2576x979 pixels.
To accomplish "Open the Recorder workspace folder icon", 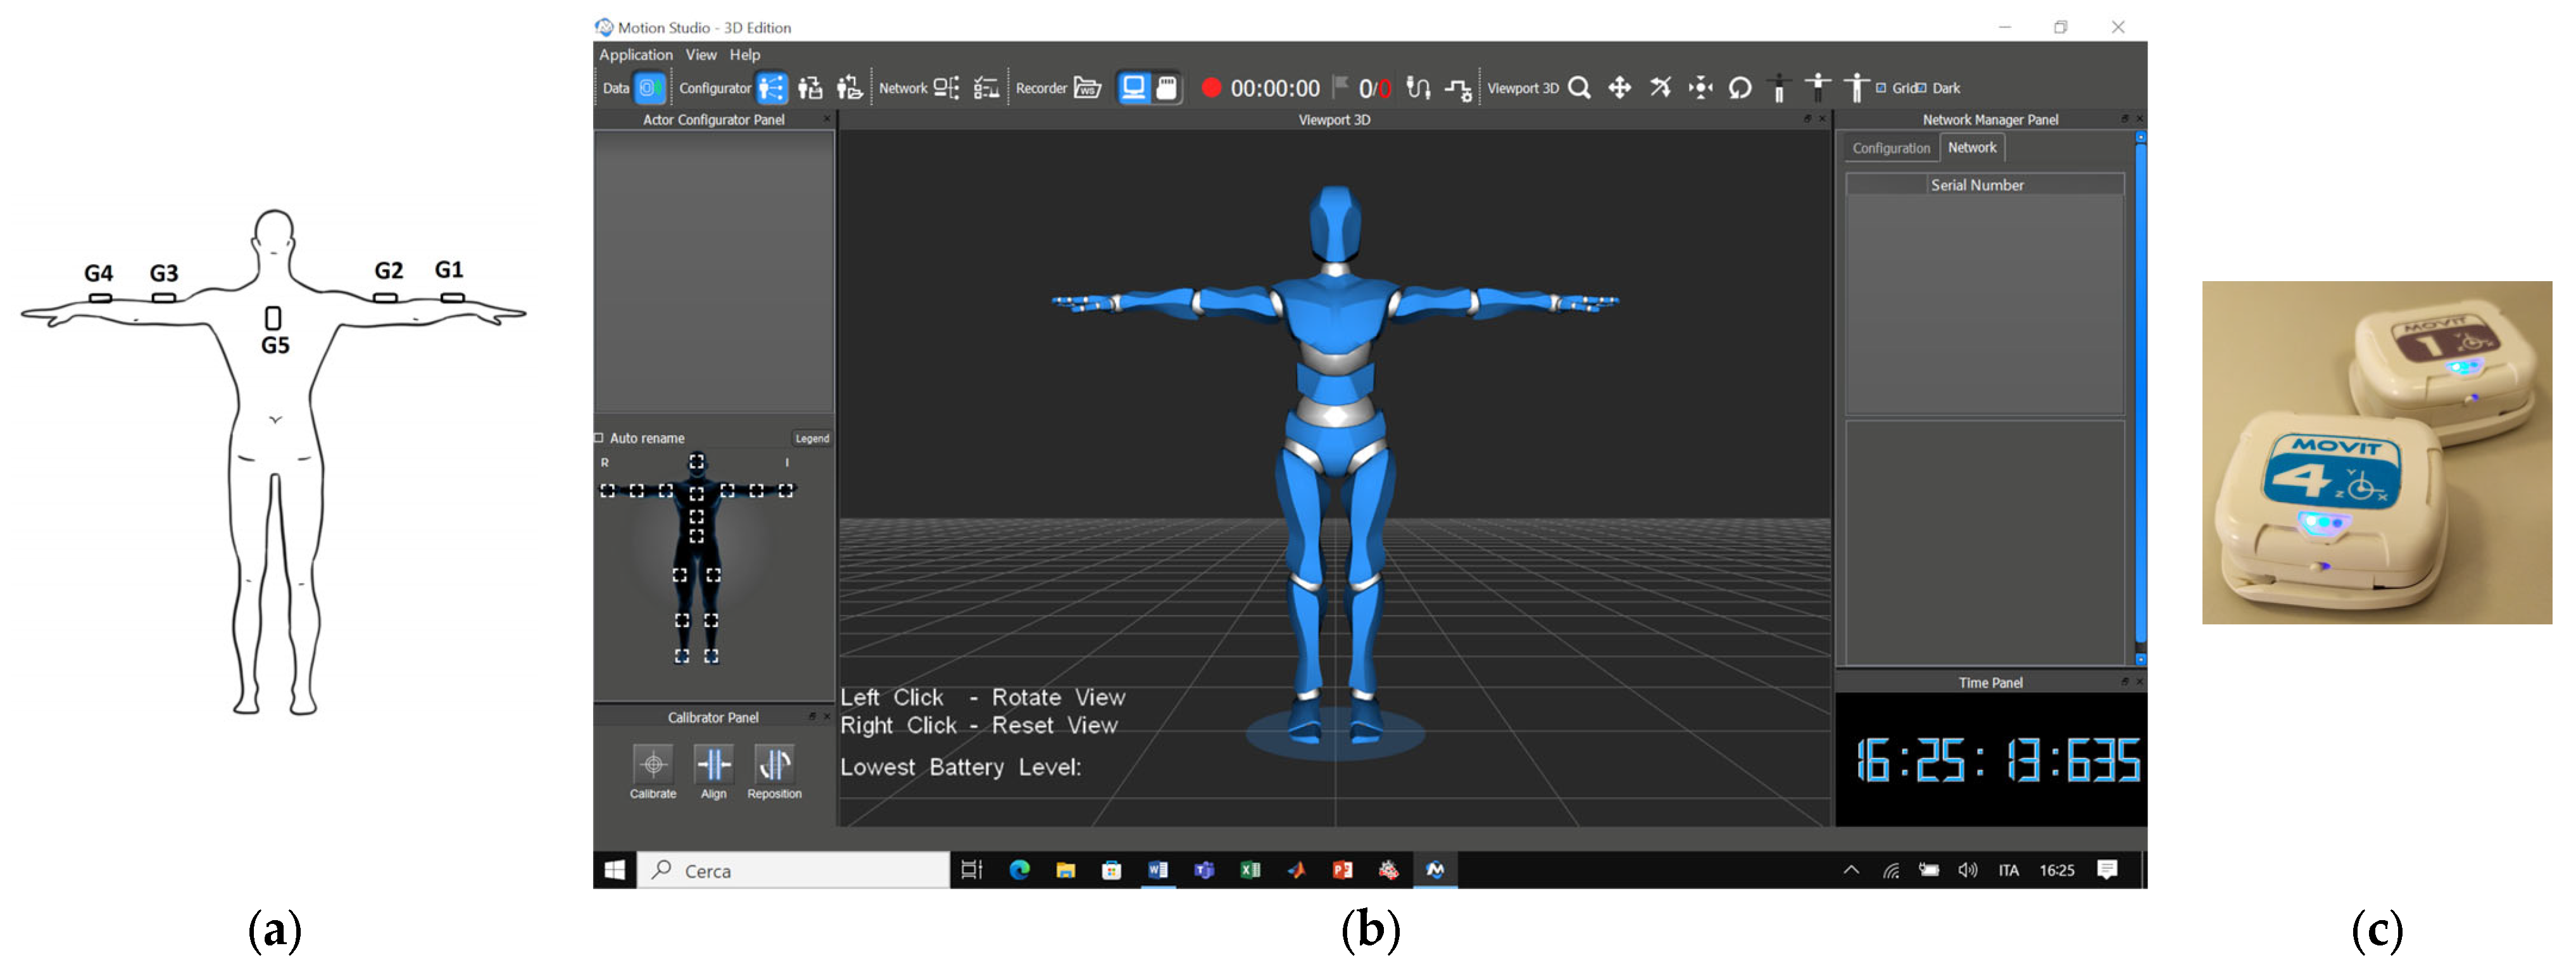I will tap(1087, 88).
